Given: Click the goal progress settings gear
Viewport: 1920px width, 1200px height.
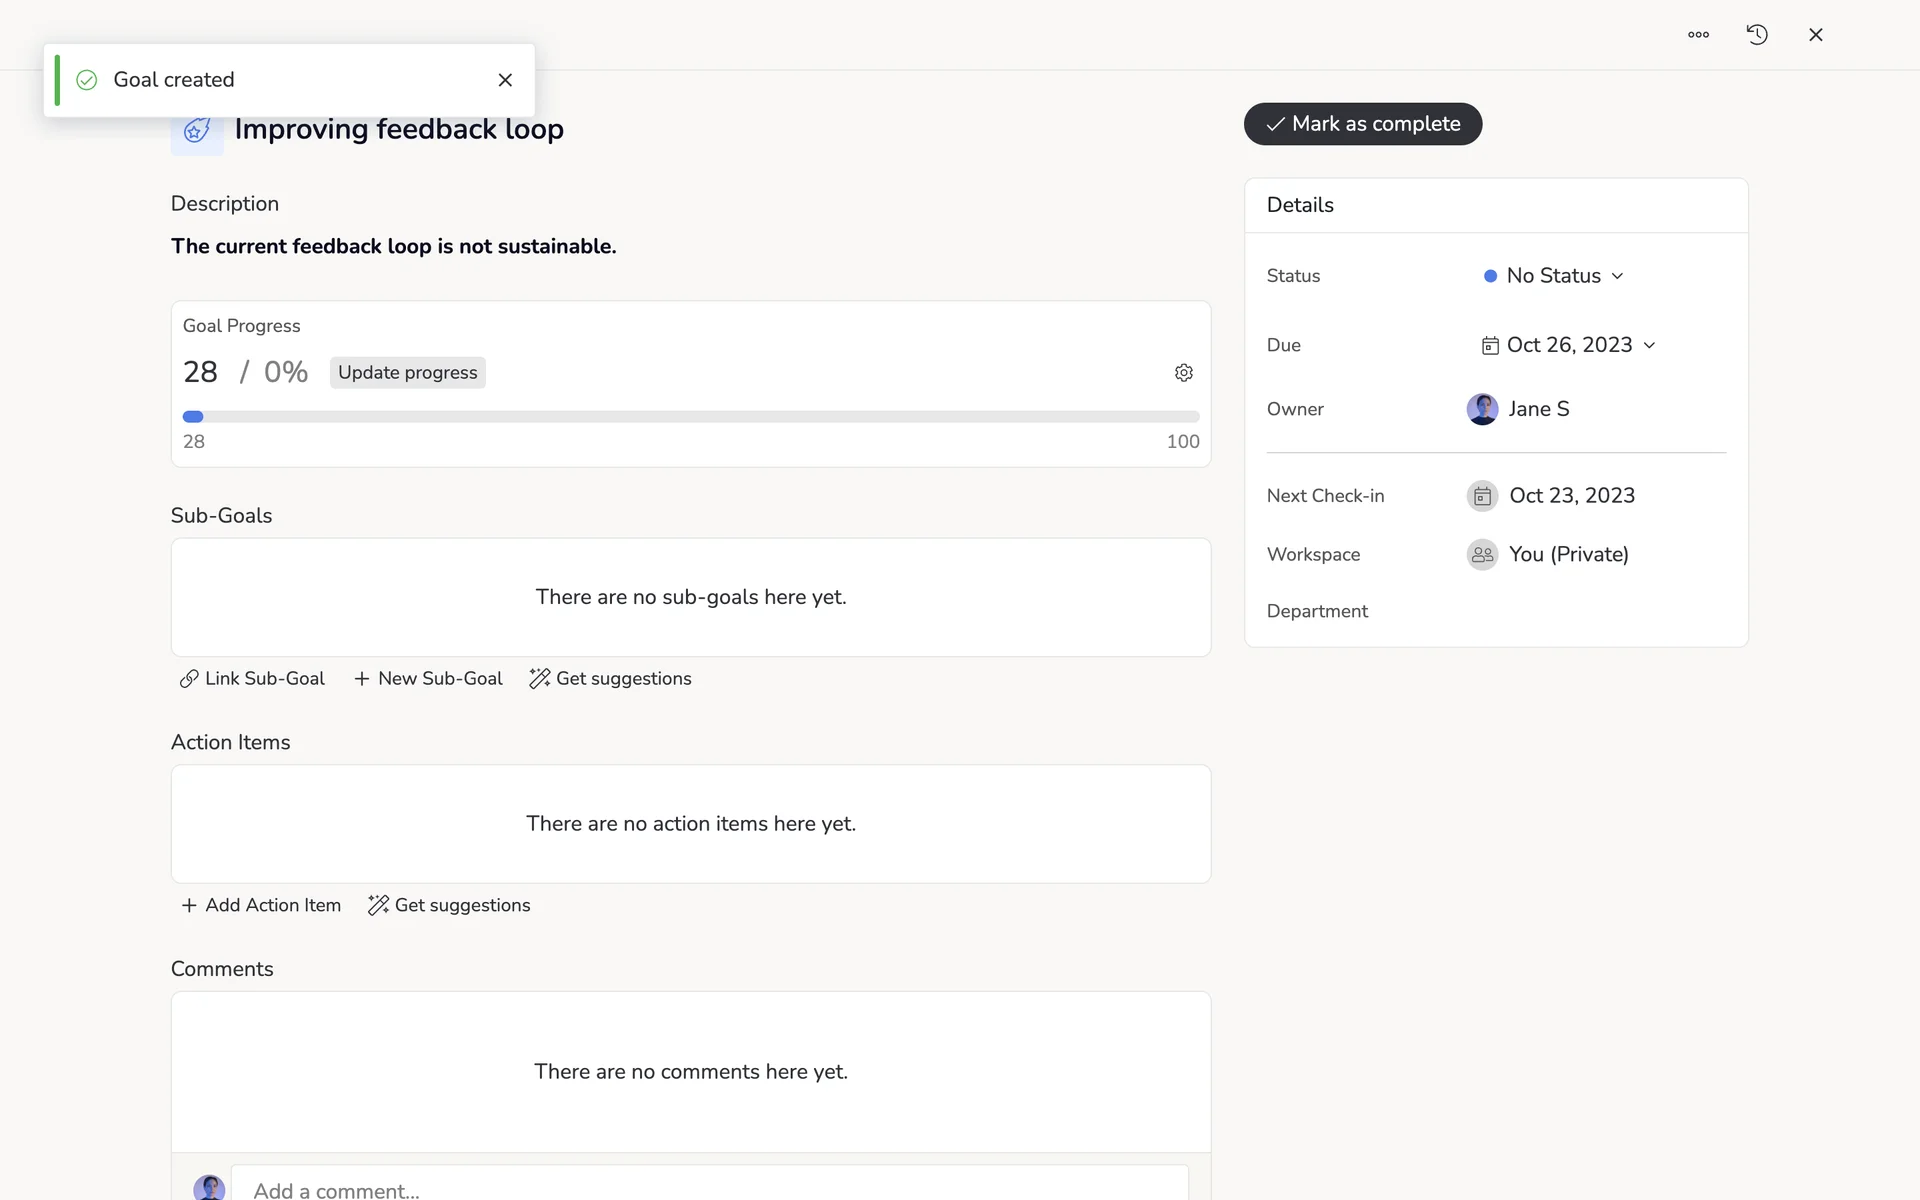Looking at the screenshot, I should [x=1184, y=373].
